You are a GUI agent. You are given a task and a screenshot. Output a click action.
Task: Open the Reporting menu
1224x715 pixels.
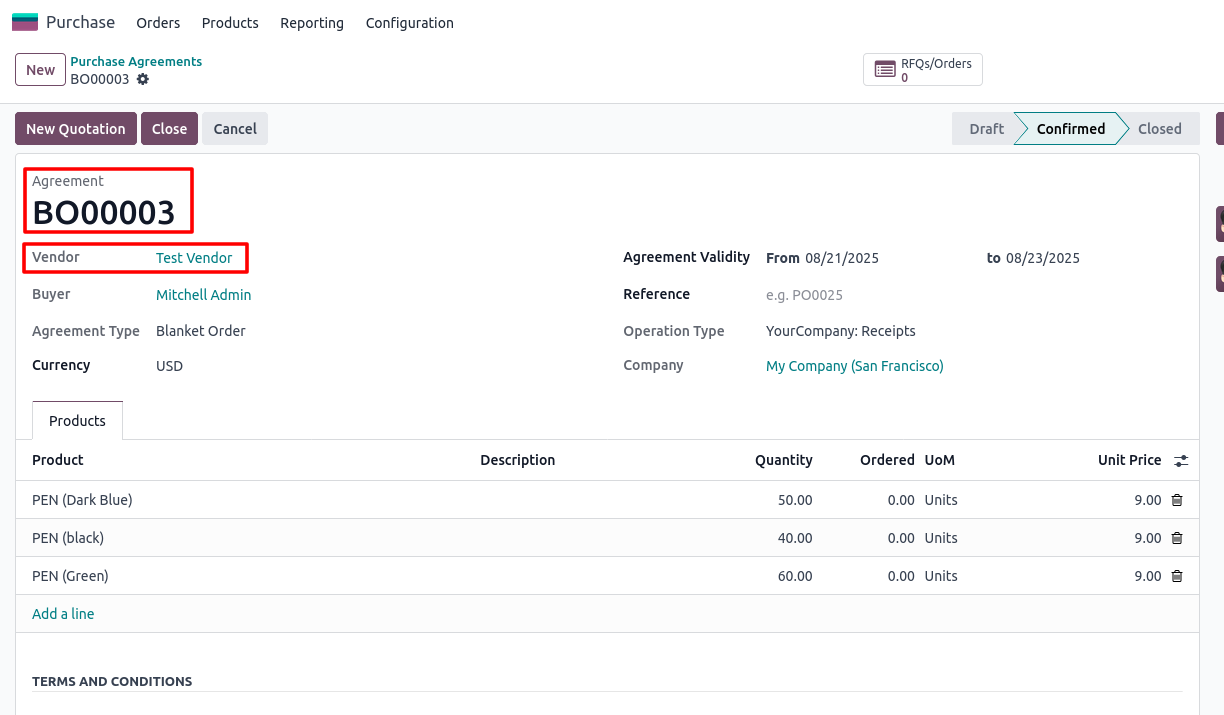(x=311, y=22)
